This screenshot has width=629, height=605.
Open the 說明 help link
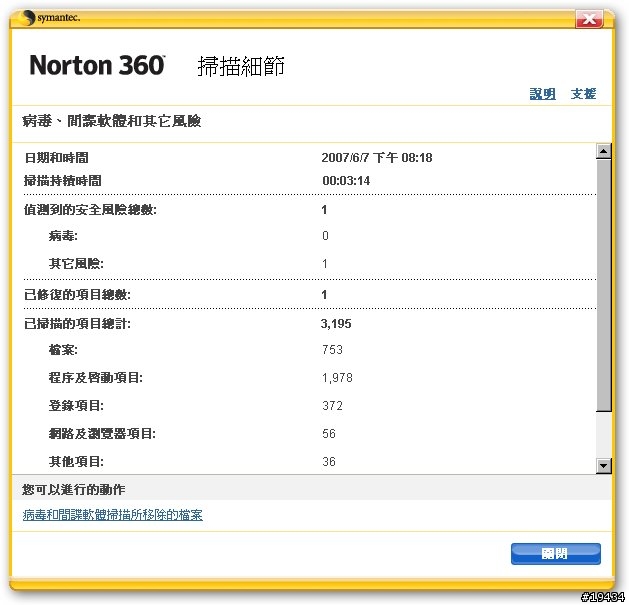(x=542, y=94)
